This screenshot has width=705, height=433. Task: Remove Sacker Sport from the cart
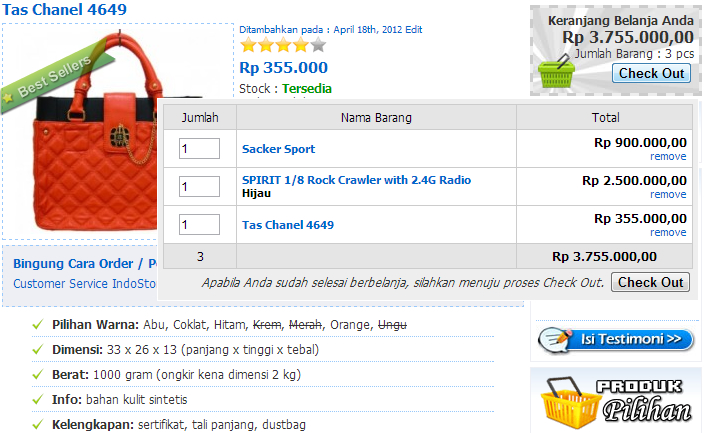coord(668,157)
